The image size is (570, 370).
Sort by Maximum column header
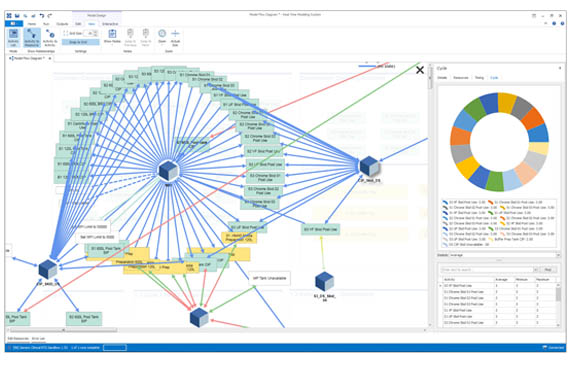point(544,279)
